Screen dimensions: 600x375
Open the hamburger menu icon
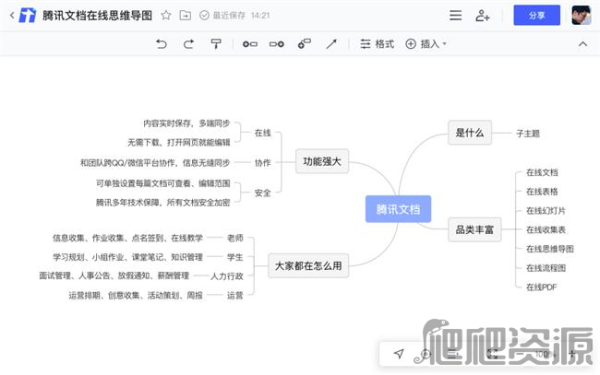(x=455, y=15)
